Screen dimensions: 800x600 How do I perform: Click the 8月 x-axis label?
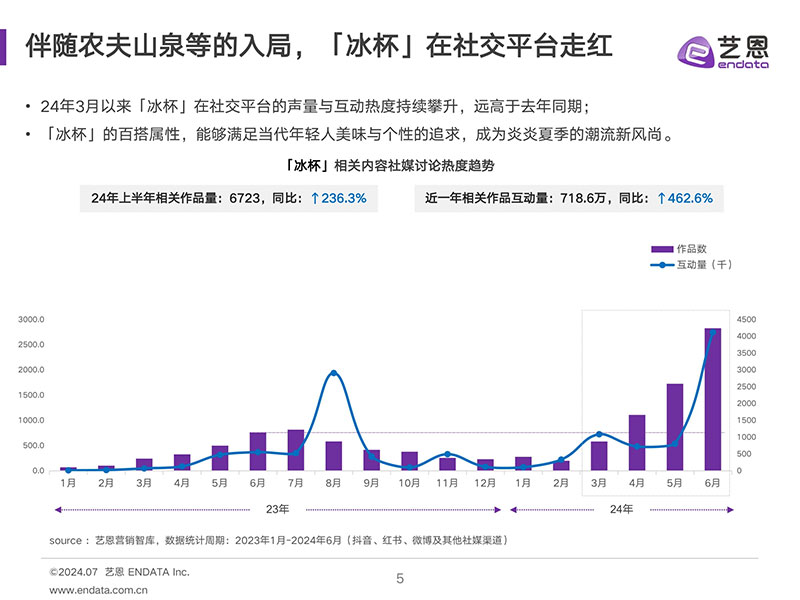(333, 483)
